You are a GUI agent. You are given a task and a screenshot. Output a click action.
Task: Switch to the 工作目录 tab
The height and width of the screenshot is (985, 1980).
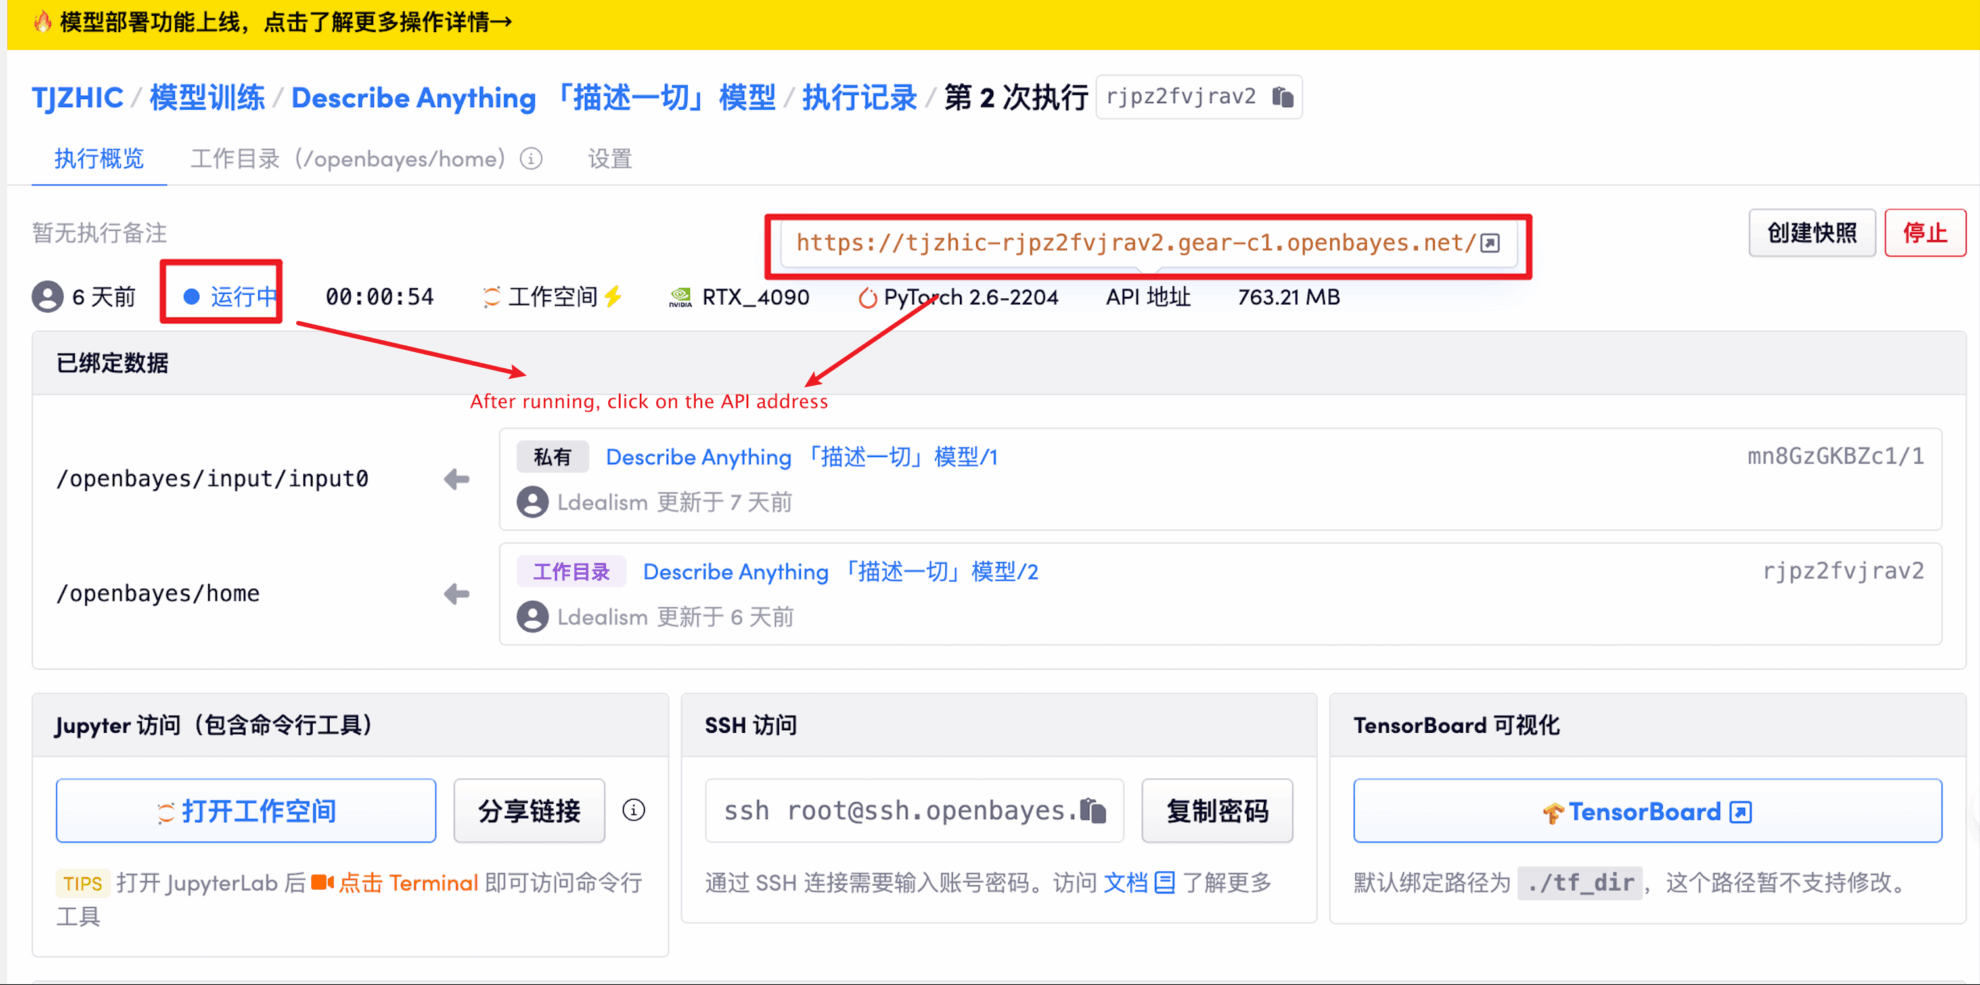[348, 159]
